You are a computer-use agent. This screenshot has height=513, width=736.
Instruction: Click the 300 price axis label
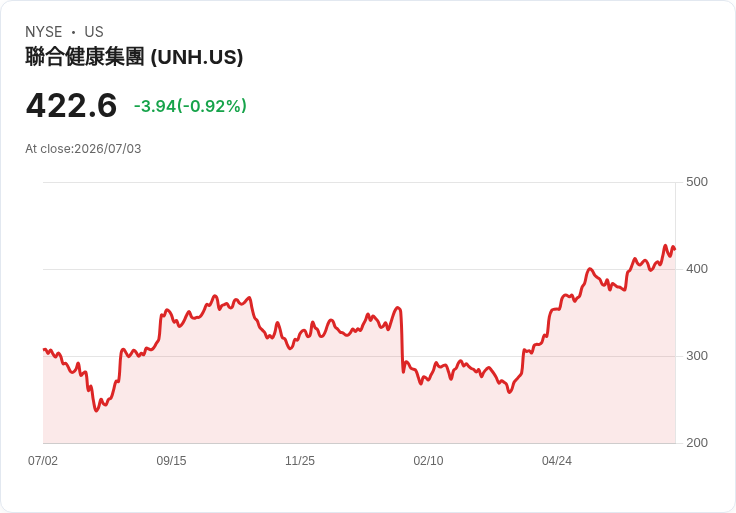(x=697, y=356)
